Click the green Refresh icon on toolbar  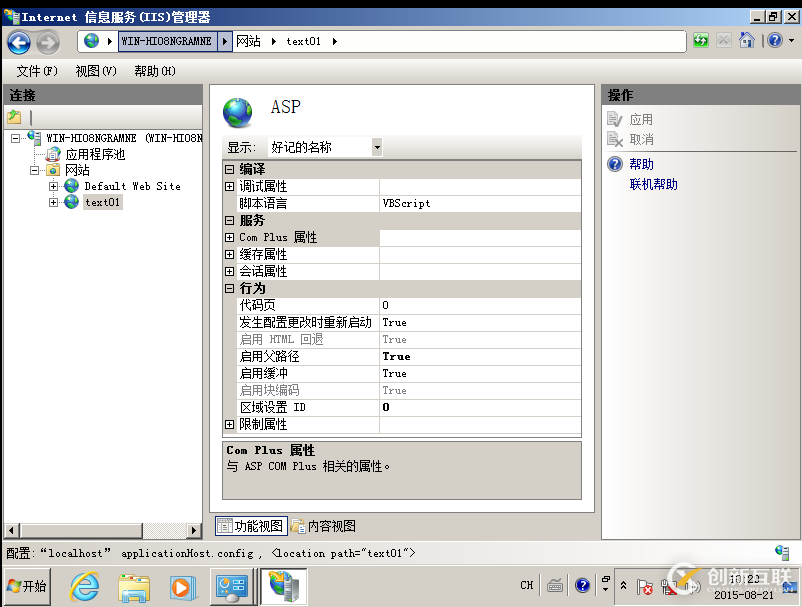coord(700,40)
